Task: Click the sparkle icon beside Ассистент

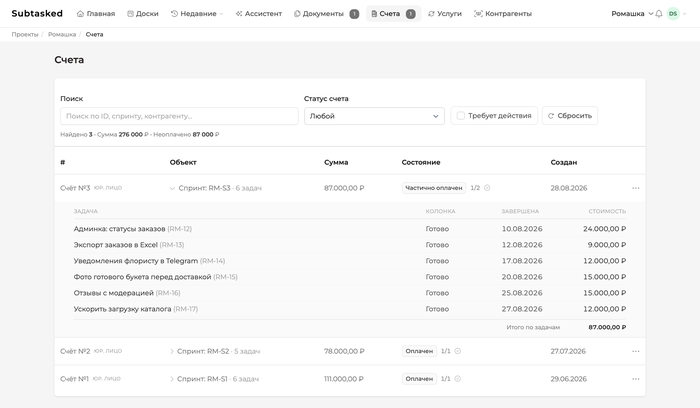Action: [239, 14]
